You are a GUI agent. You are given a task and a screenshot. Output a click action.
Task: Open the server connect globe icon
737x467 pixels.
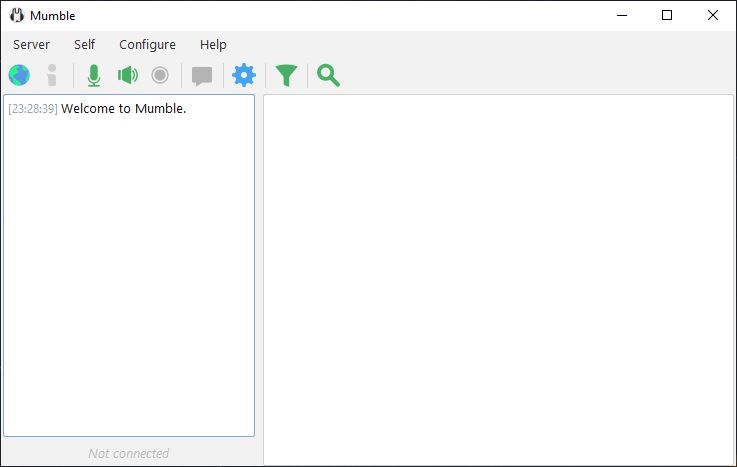pos(19,75)
